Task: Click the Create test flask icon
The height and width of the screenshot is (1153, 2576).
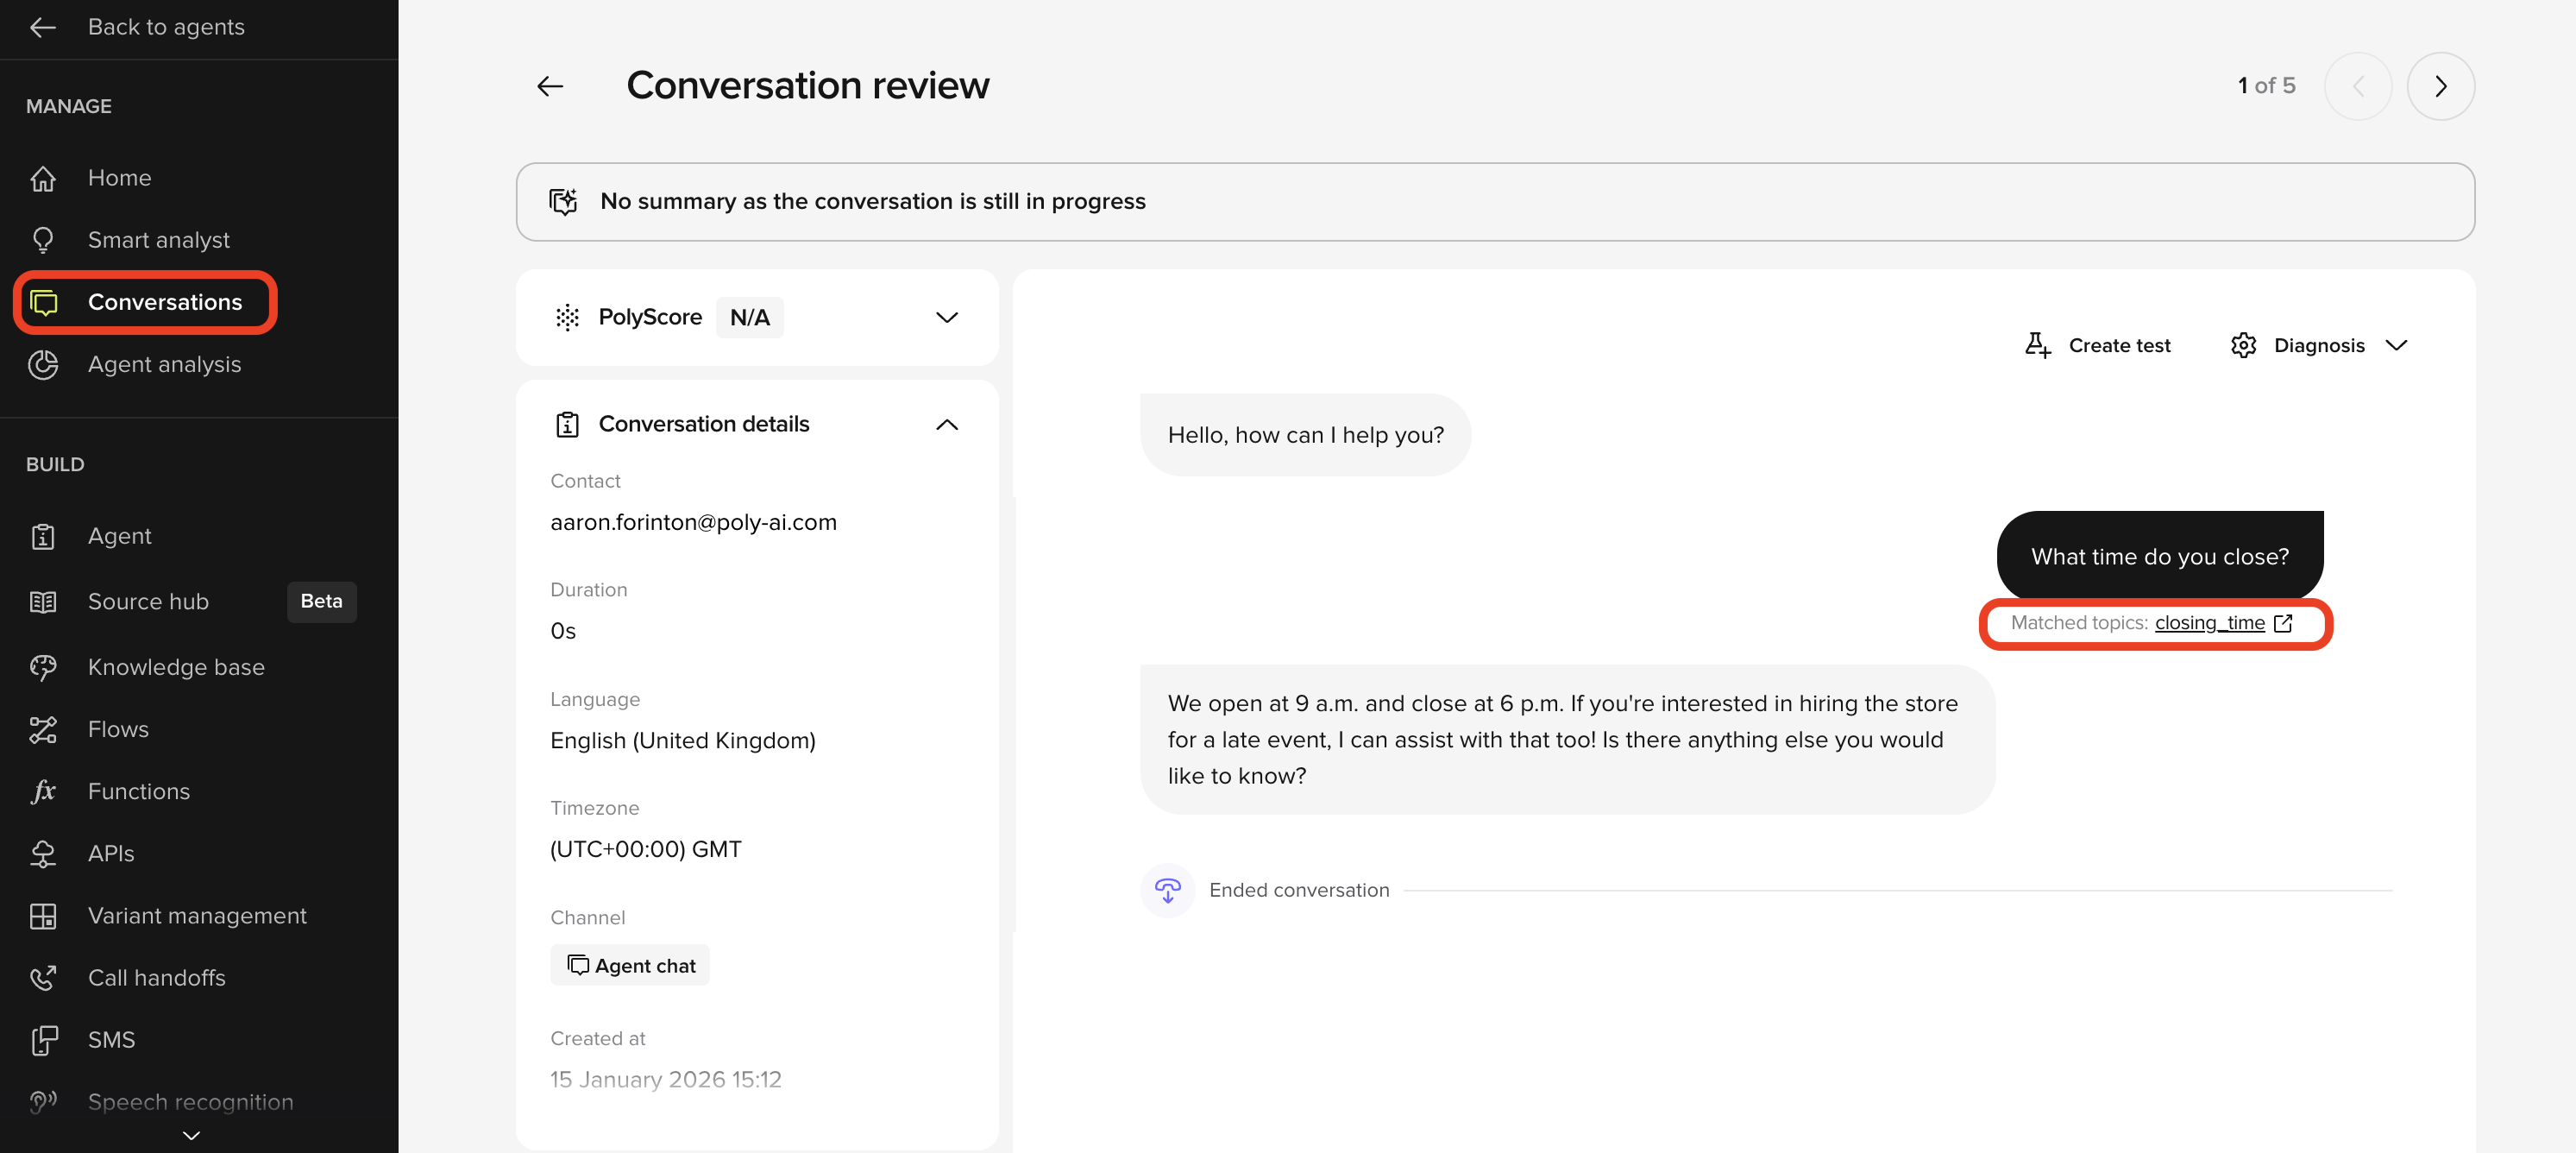Action: (2037, 345)
